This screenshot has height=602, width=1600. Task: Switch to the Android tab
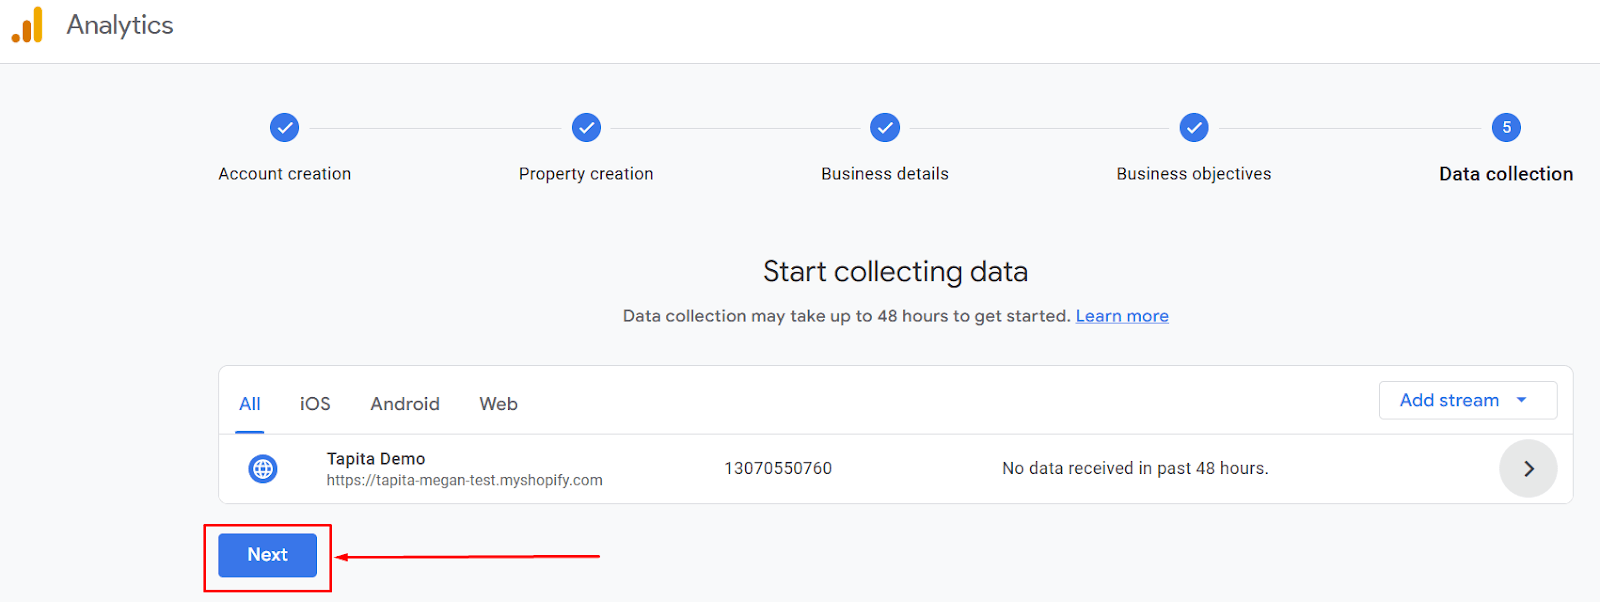coord(404,404)
